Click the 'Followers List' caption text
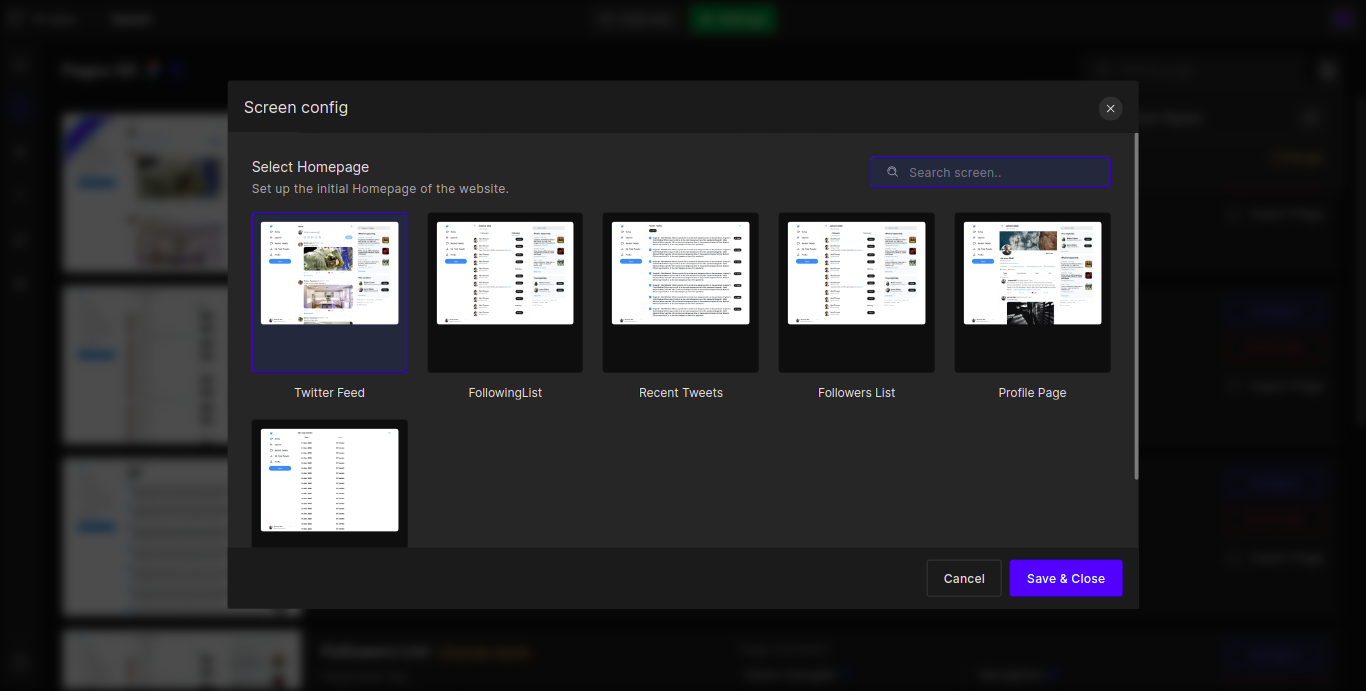Screen dimensions: 1366x691 click(856, 393)
